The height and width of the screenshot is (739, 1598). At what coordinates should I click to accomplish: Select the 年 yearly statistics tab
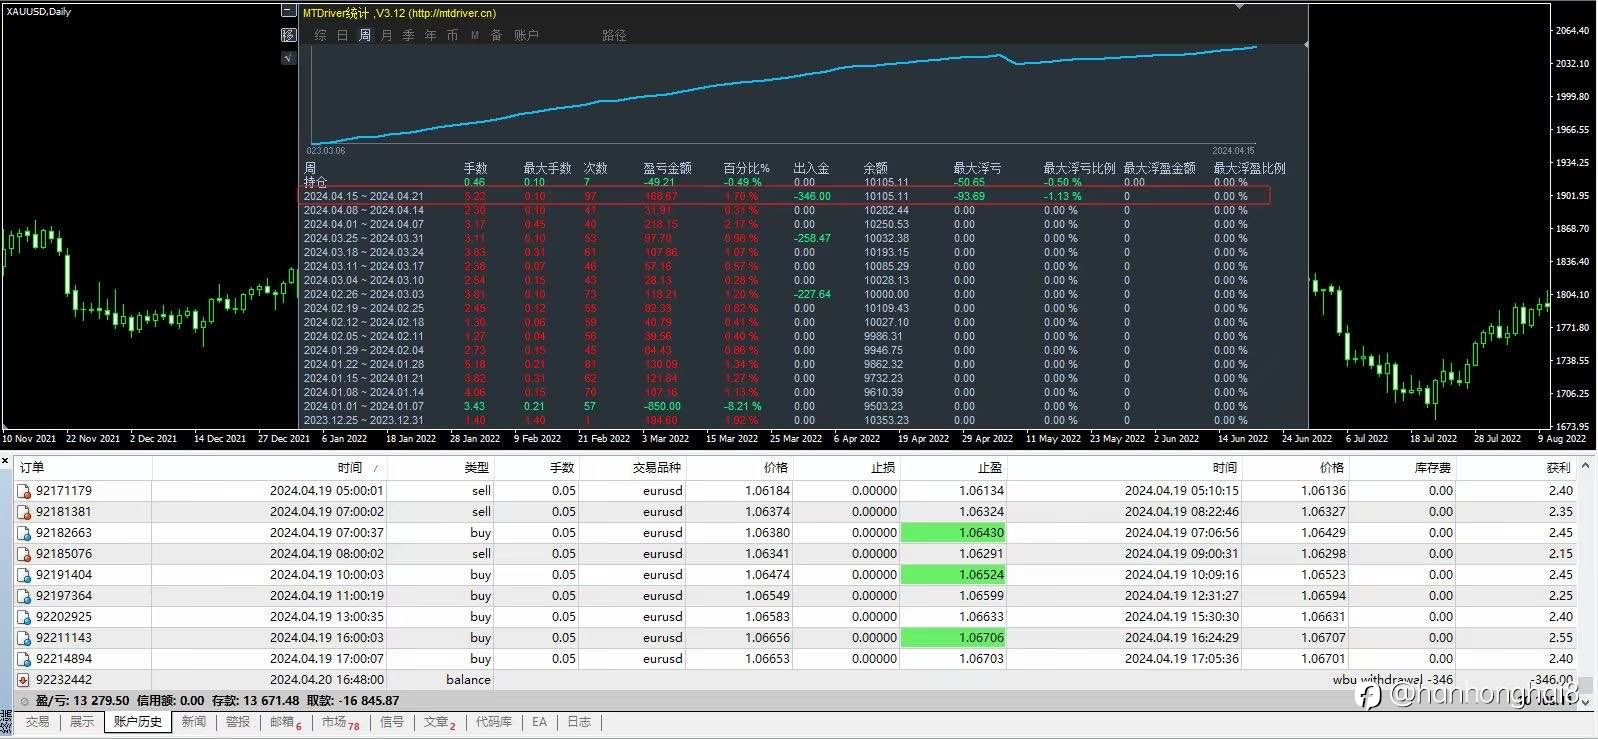coord(431,35)
